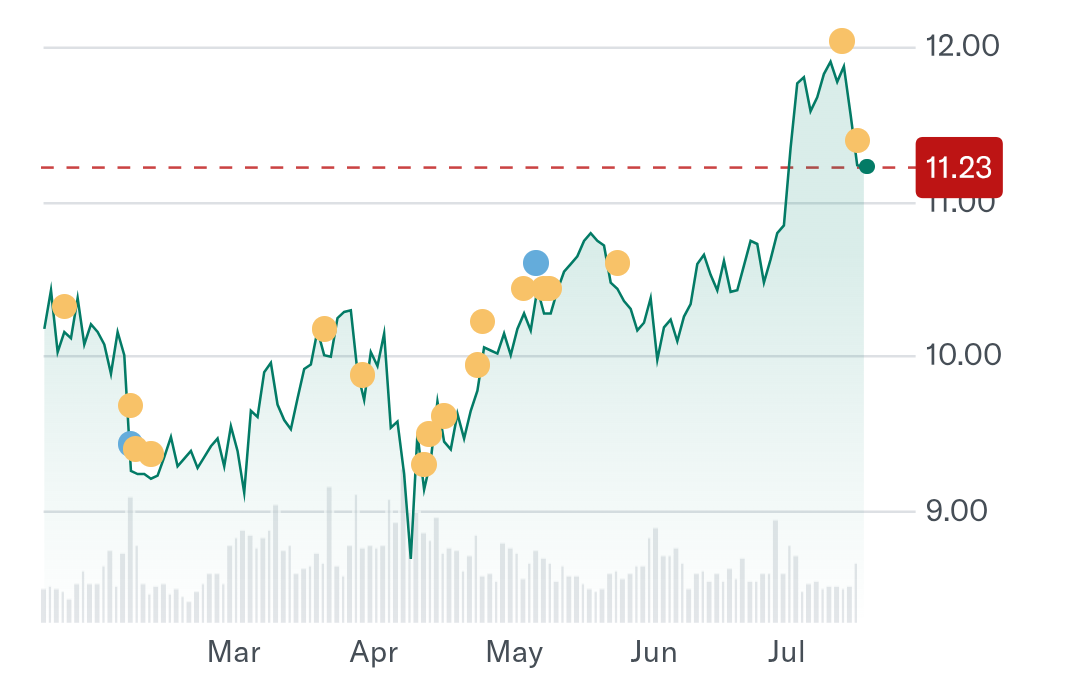Click the 9.00 price axis label
Viewport: 1080px width, 689px height.
pyautogui.click(x=959, y=511)
